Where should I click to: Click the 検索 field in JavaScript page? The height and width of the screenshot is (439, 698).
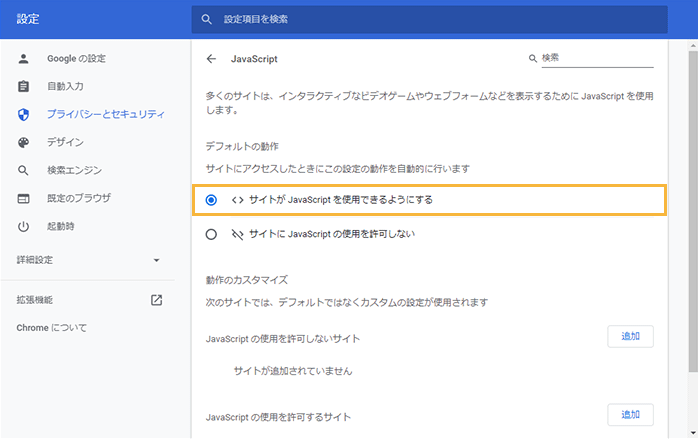pos(596,58)
